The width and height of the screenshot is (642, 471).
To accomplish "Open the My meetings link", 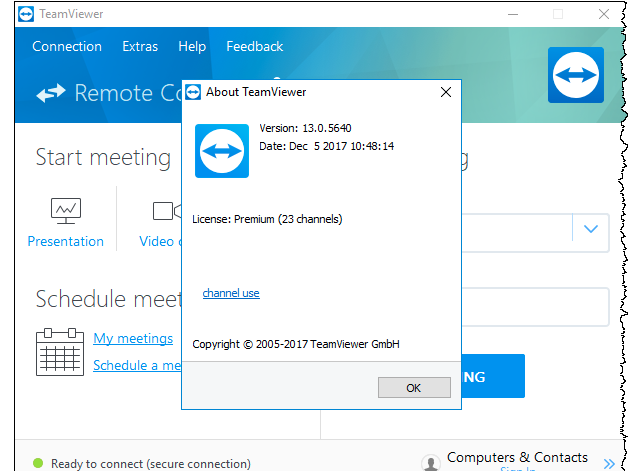I will (x=133, y=338).
